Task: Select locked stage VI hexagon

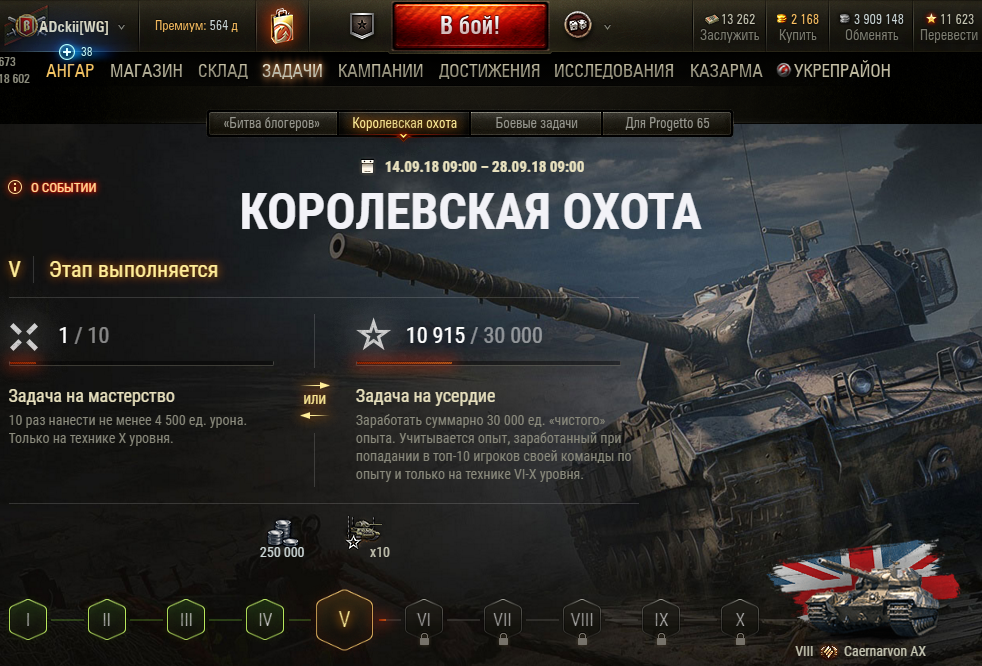Action: (x=424, y=620)
